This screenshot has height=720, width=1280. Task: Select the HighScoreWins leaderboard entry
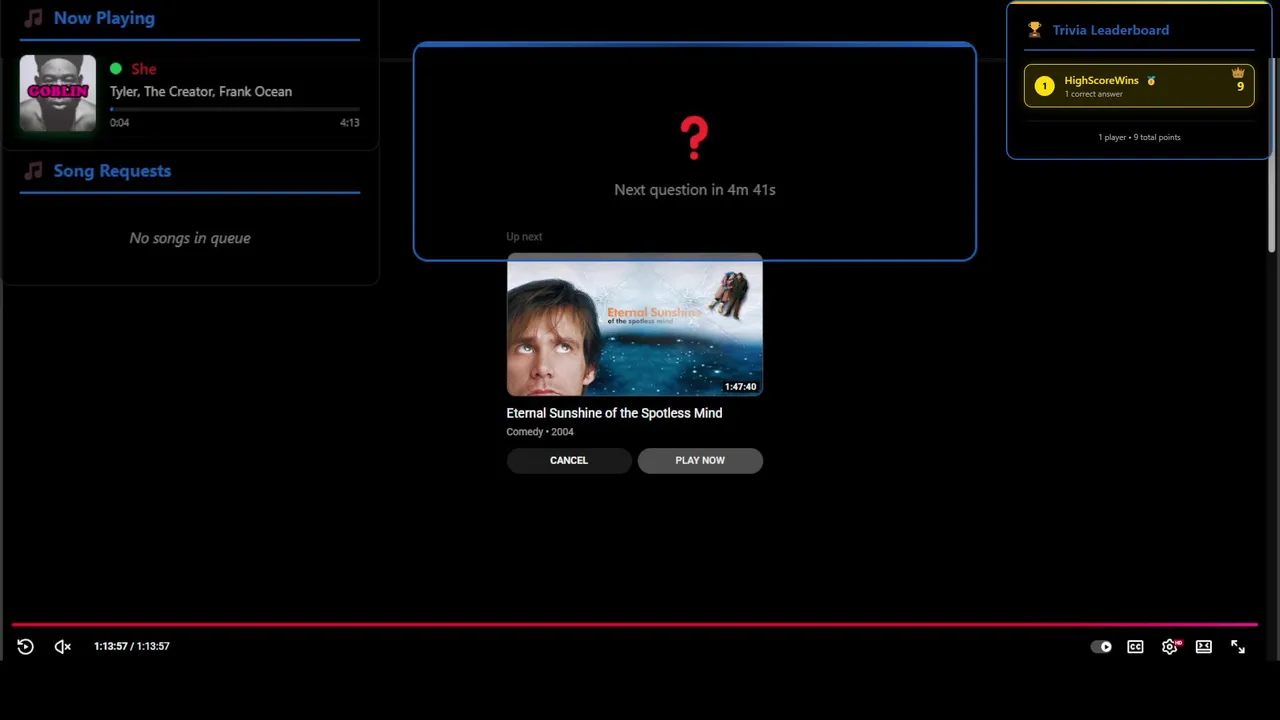[x=1139, y=86]
